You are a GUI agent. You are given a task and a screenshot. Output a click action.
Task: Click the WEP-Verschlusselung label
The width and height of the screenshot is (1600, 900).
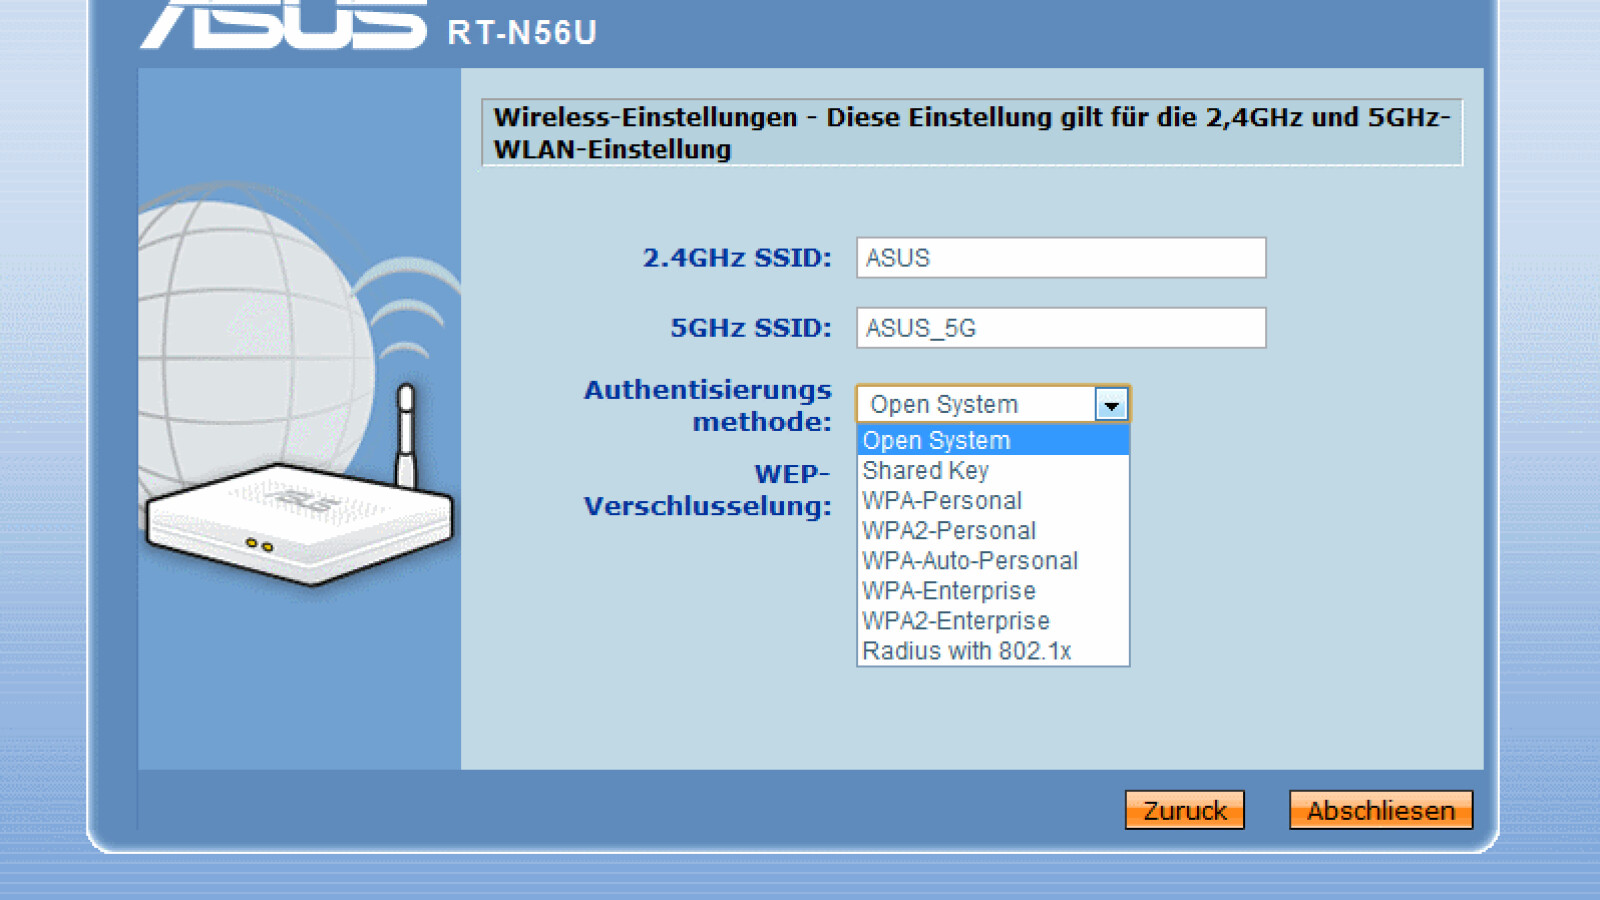pyautogui.click(x=705, y=490)
